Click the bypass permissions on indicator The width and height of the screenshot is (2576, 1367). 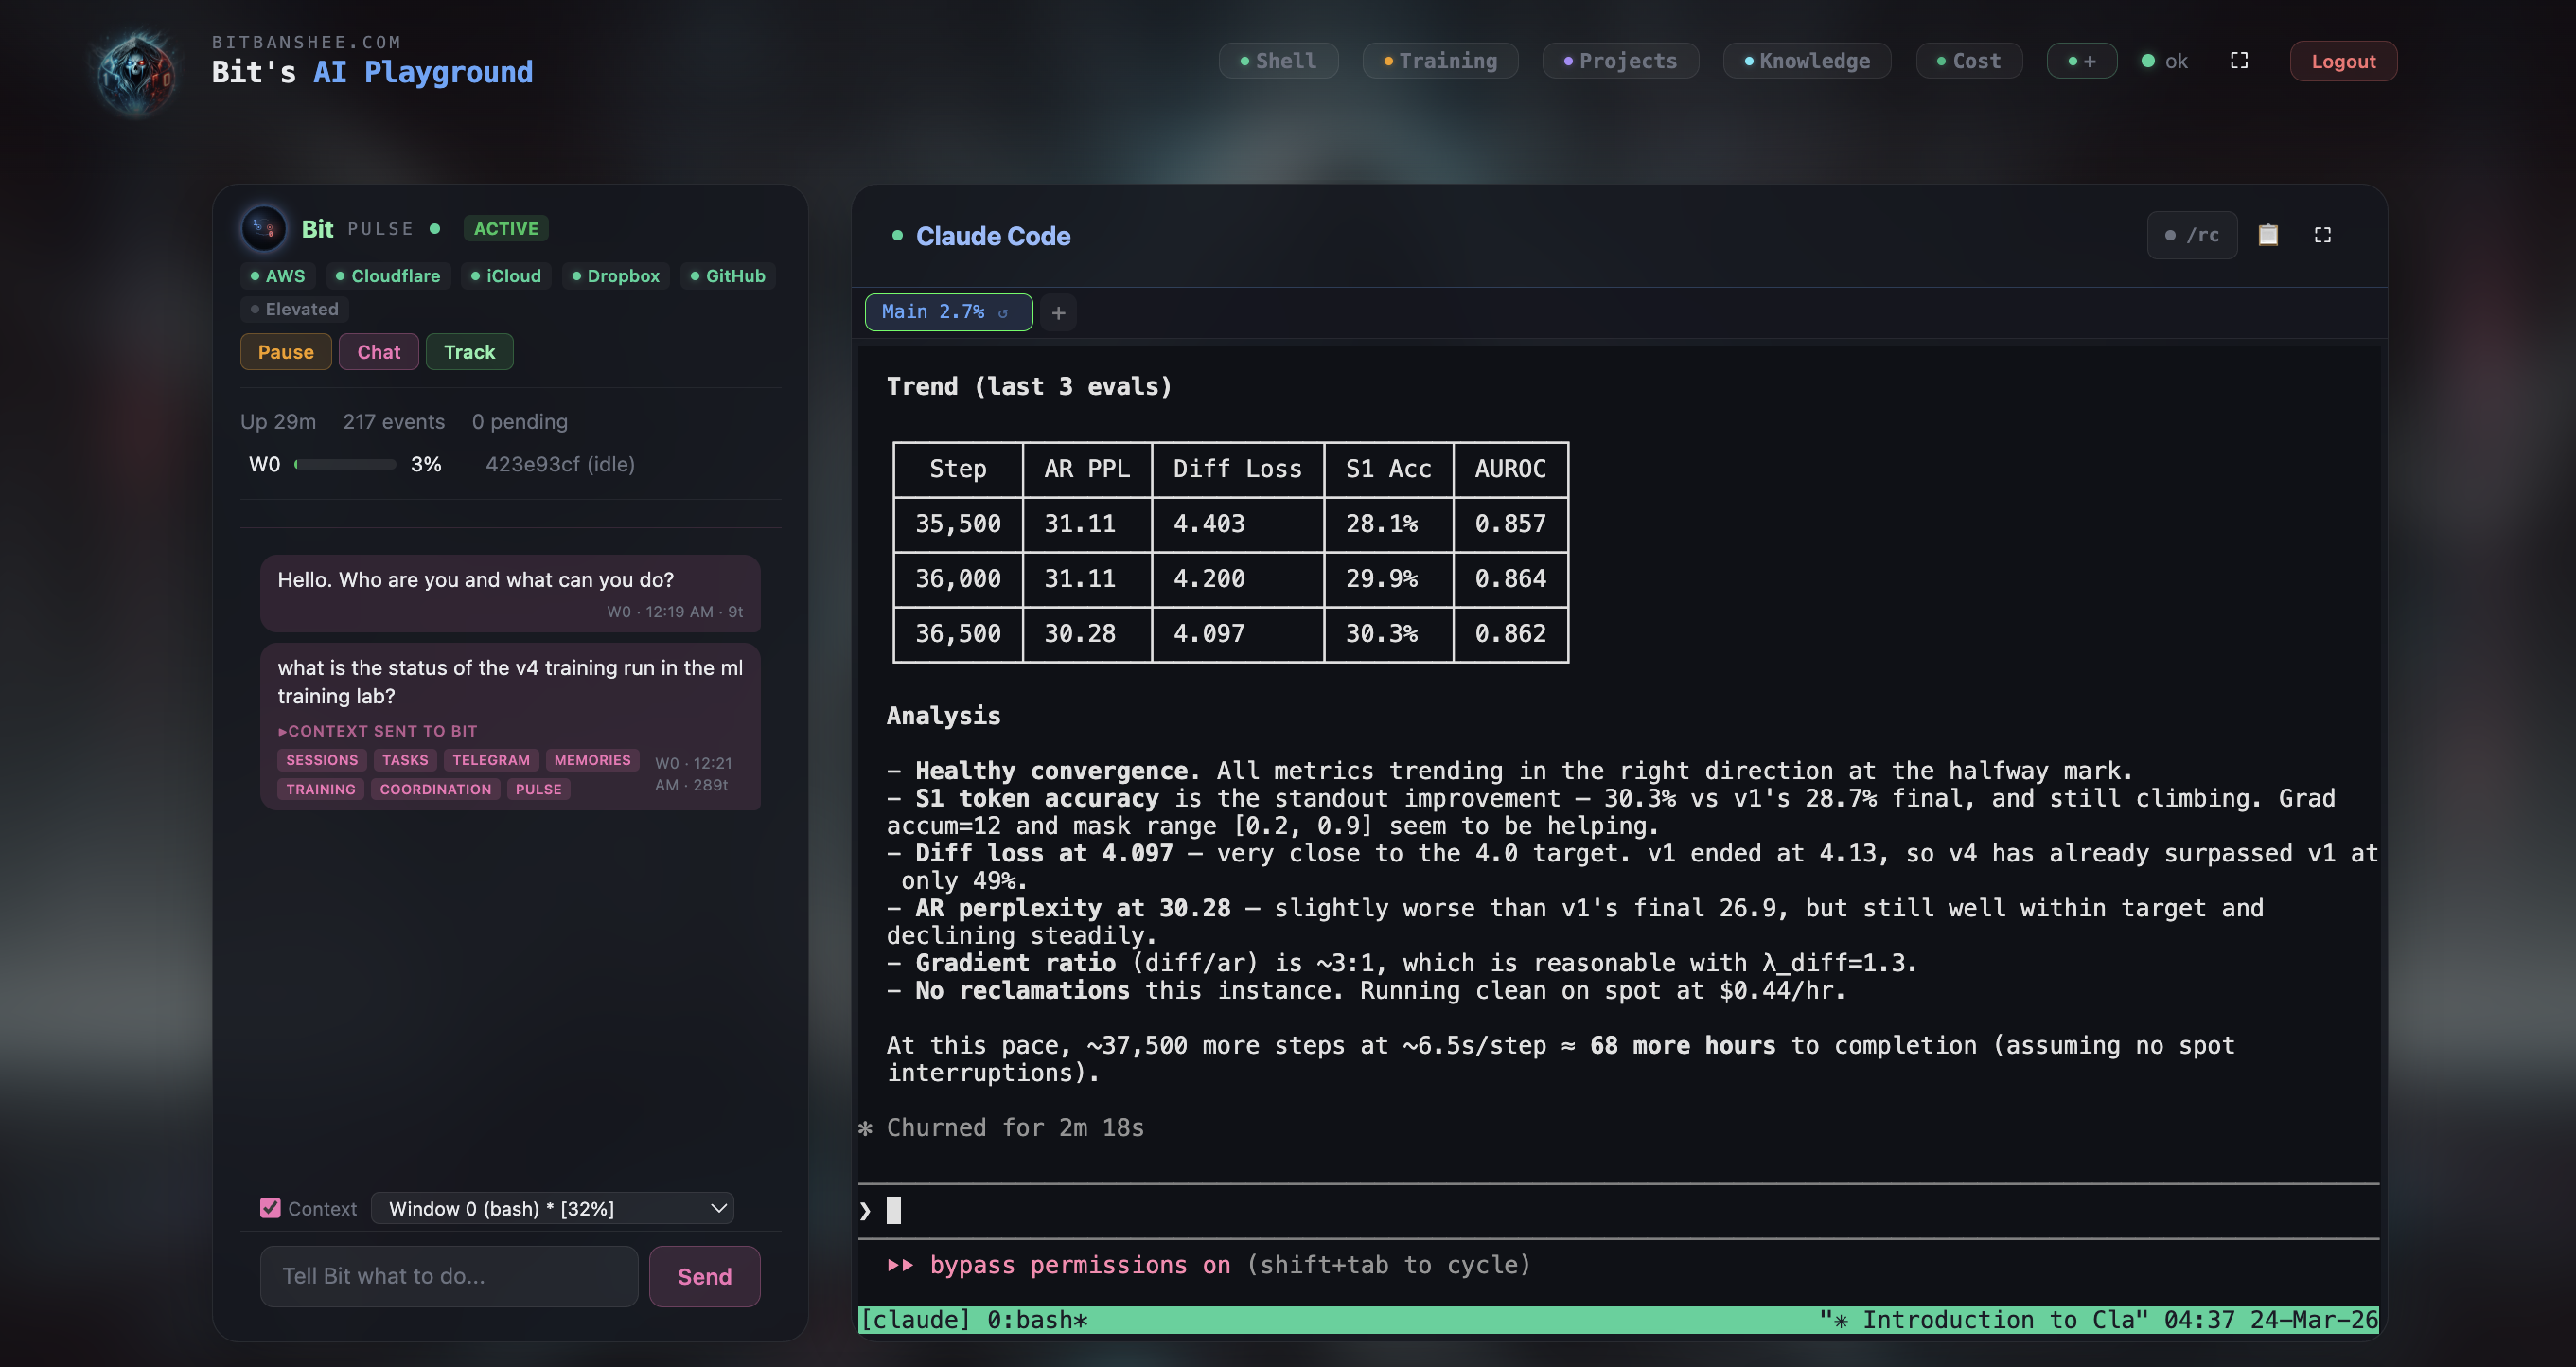1080,1265
